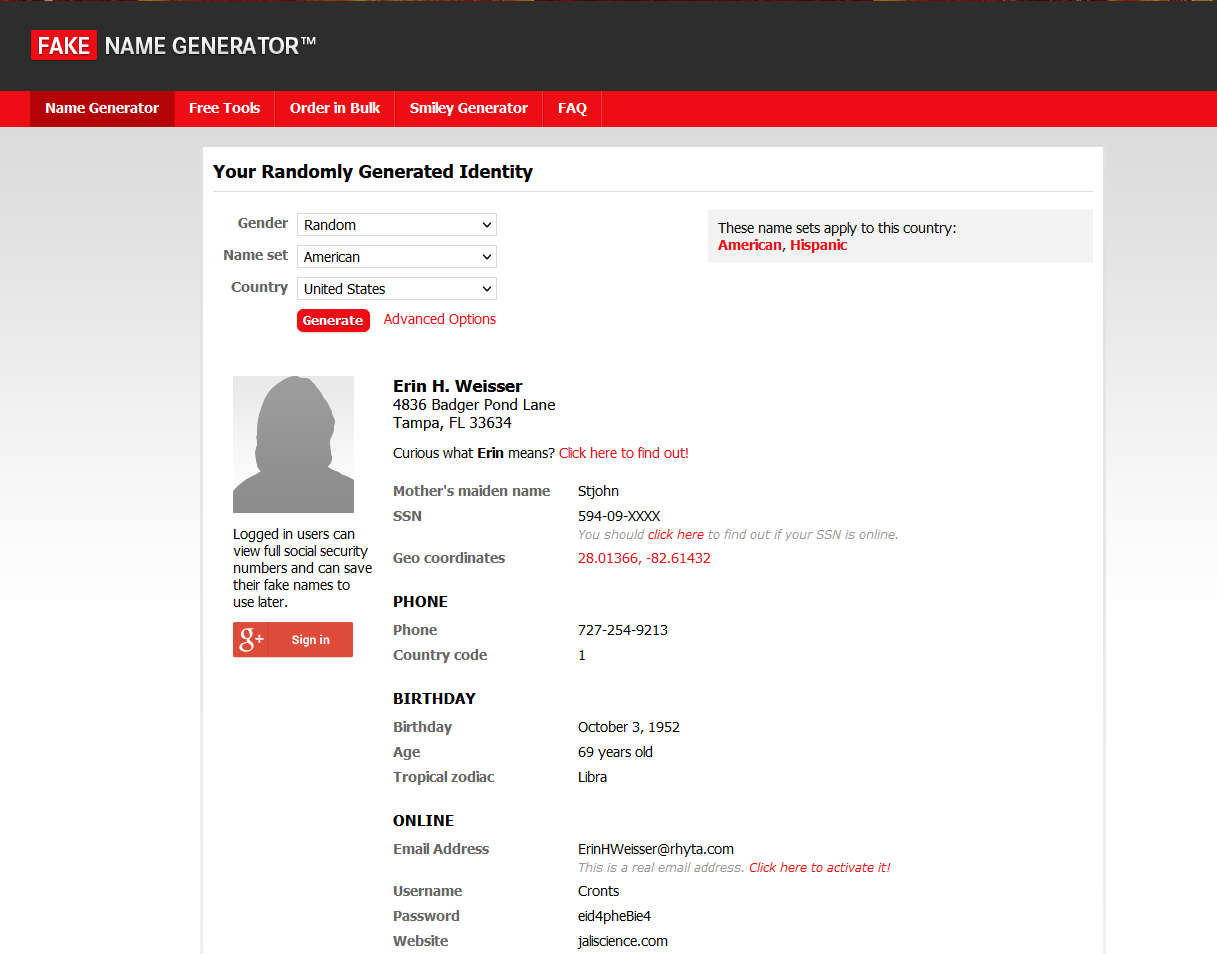Click 'Click here to activate it!' email link

pyautogui.click(x=820, y=867)
